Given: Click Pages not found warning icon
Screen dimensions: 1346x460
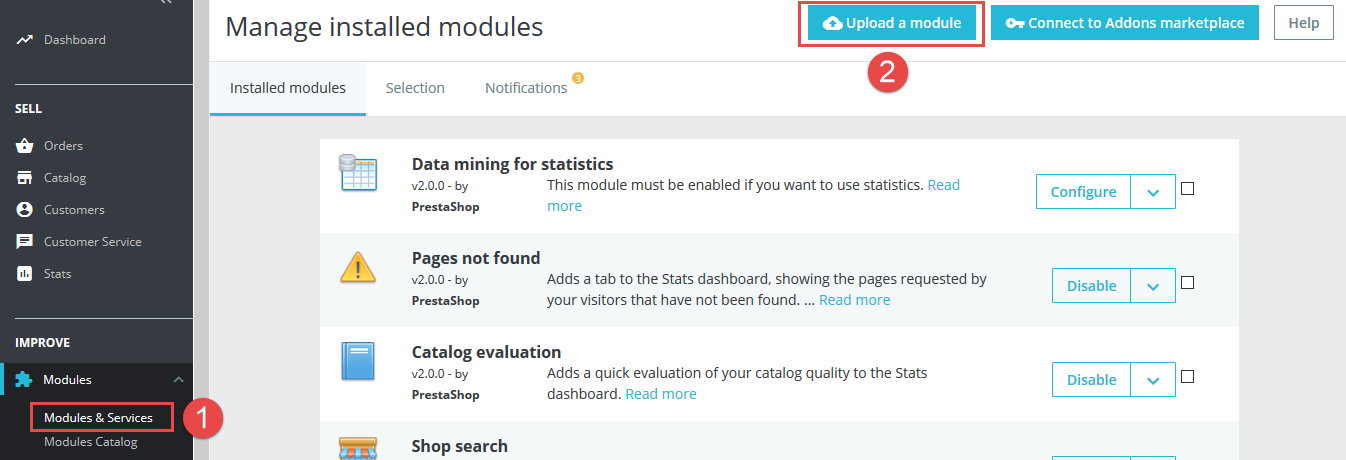Looking at the screenshot, I should (357, 268).
